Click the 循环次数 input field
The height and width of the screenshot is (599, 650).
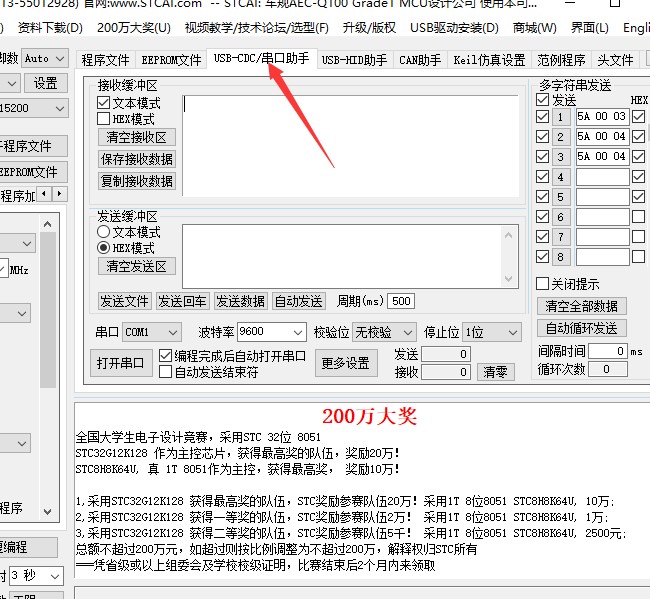(608, 369)
